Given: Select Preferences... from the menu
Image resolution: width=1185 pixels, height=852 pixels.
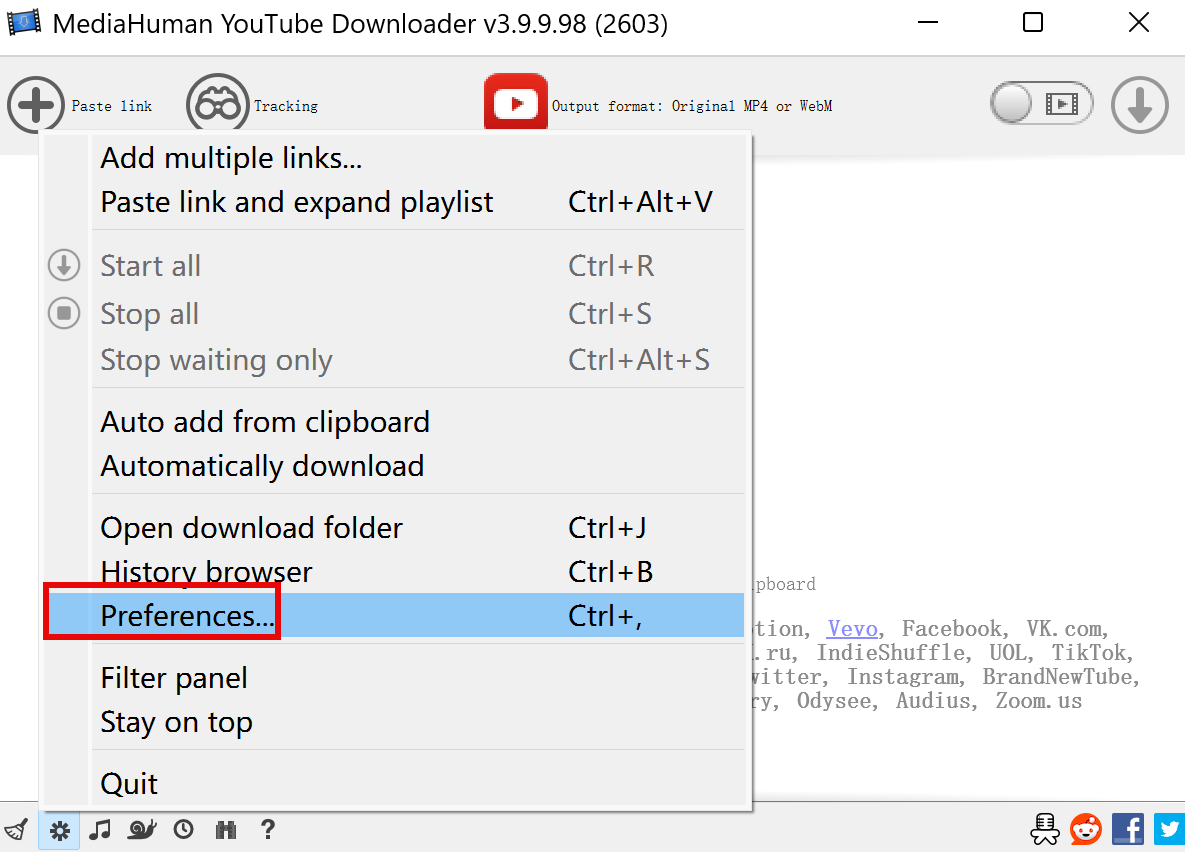Looking at the screenshot, I should (x=187, y=616).
